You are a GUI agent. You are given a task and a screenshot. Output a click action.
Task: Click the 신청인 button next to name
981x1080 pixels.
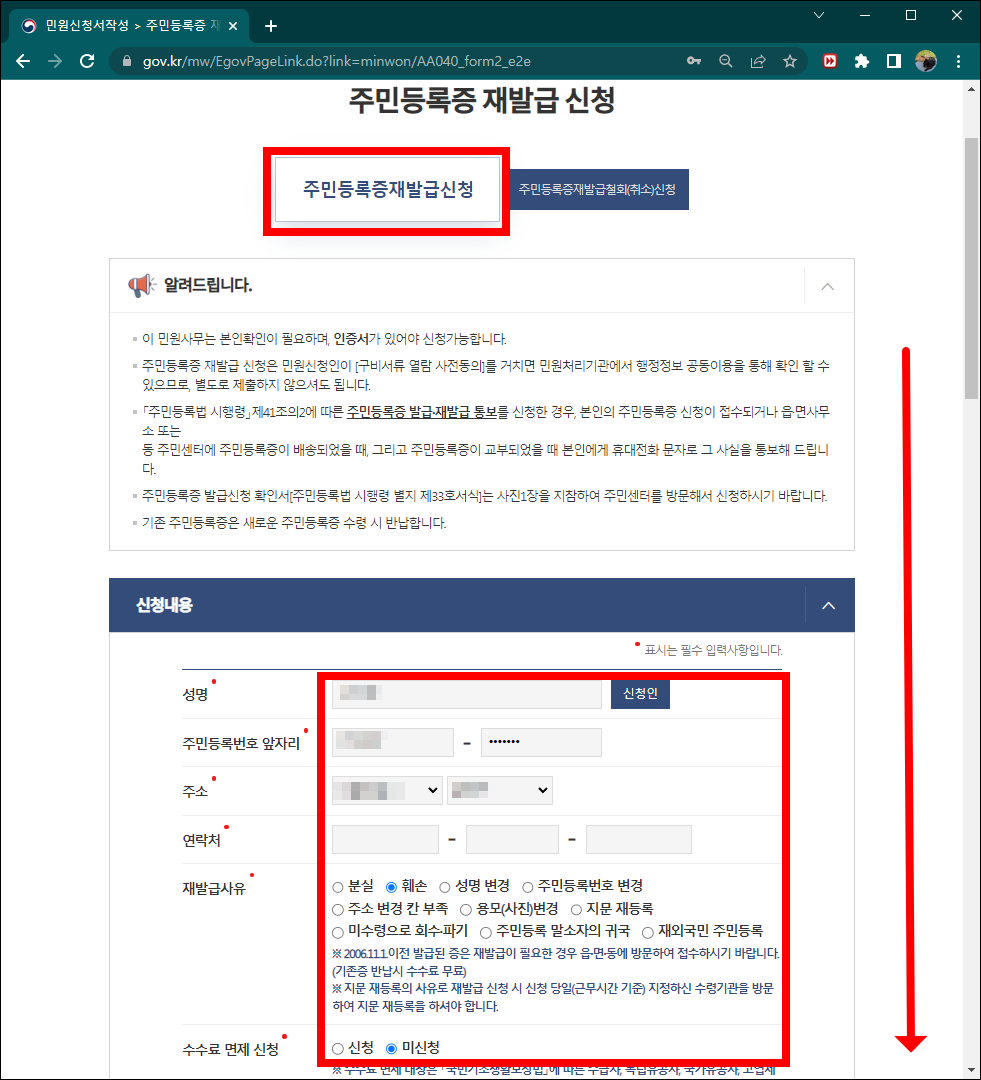pos(640,693)
